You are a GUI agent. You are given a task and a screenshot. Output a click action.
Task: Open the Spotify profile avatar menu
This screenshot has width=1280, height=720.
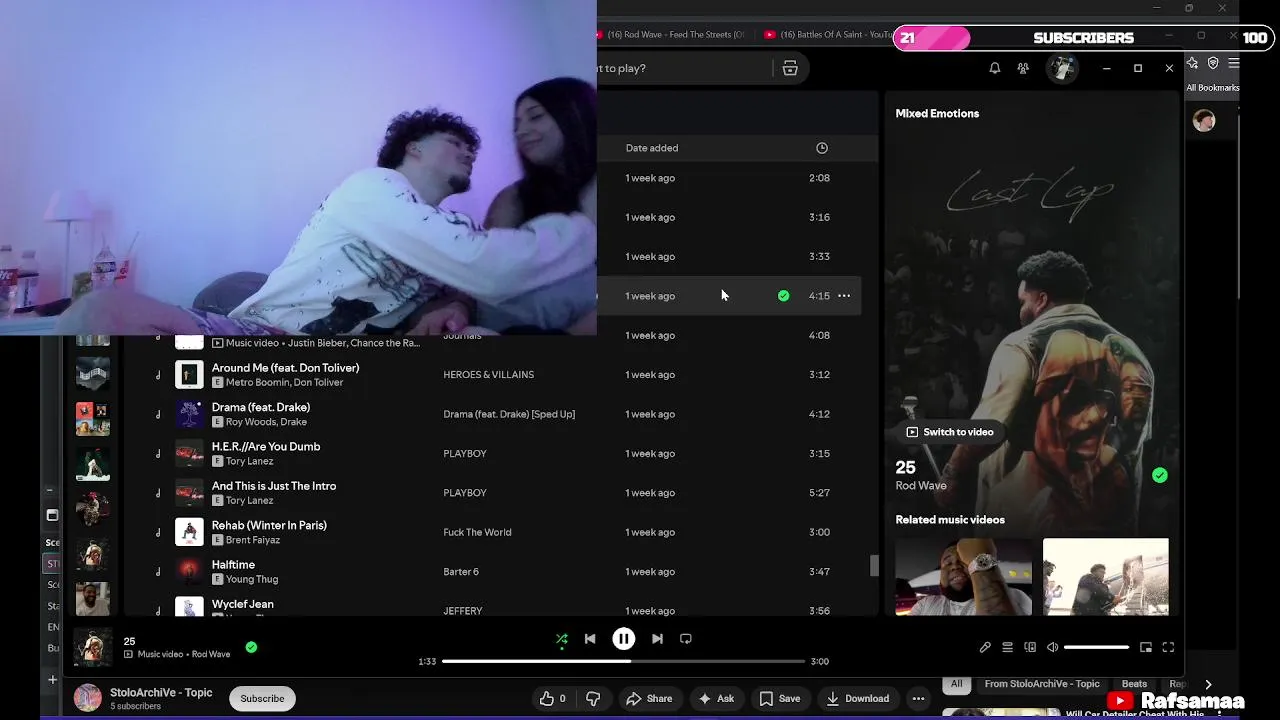point(1061,68)
